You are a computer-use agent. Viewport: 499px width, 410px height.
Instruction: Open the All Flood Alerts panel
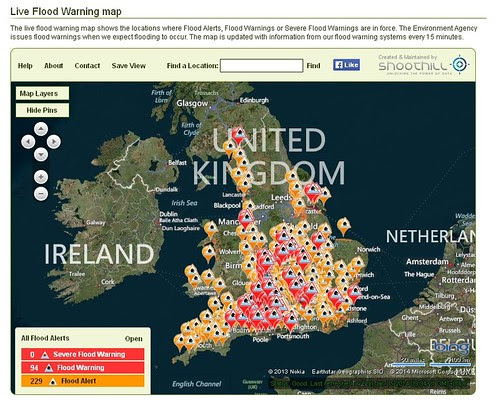tap(134, 339)
